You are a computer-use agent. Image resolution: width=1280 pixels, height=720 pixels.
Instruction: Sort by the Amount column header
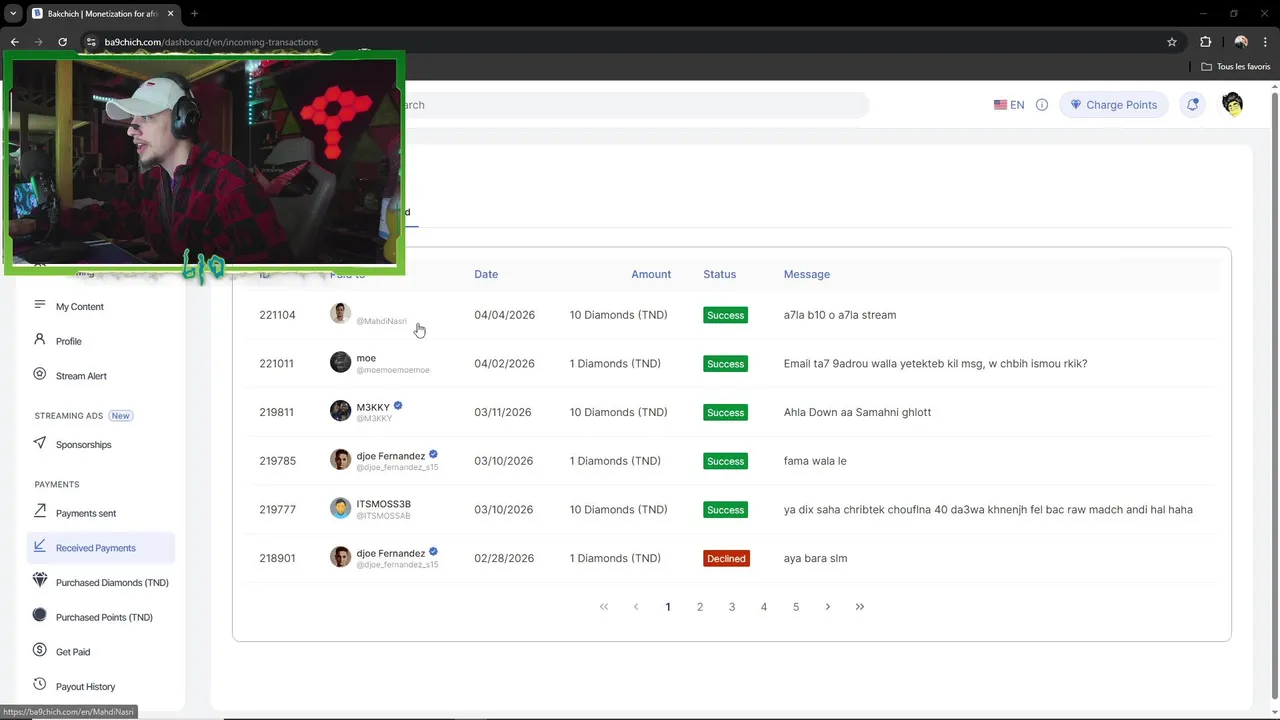pos(651,274)
